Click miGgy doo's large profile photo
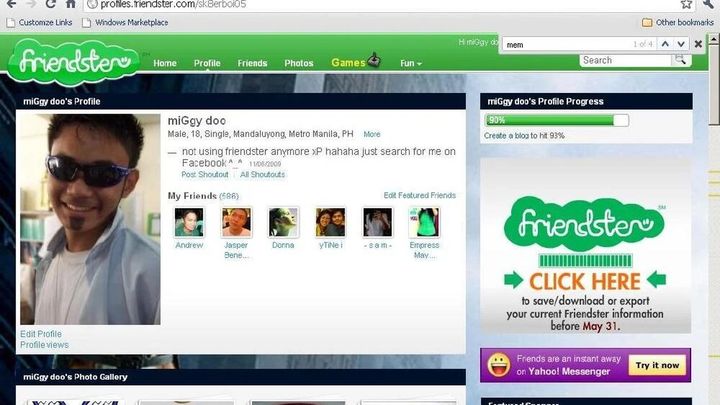Viewport: 720px width, 405px height. [x=90, y=219]
